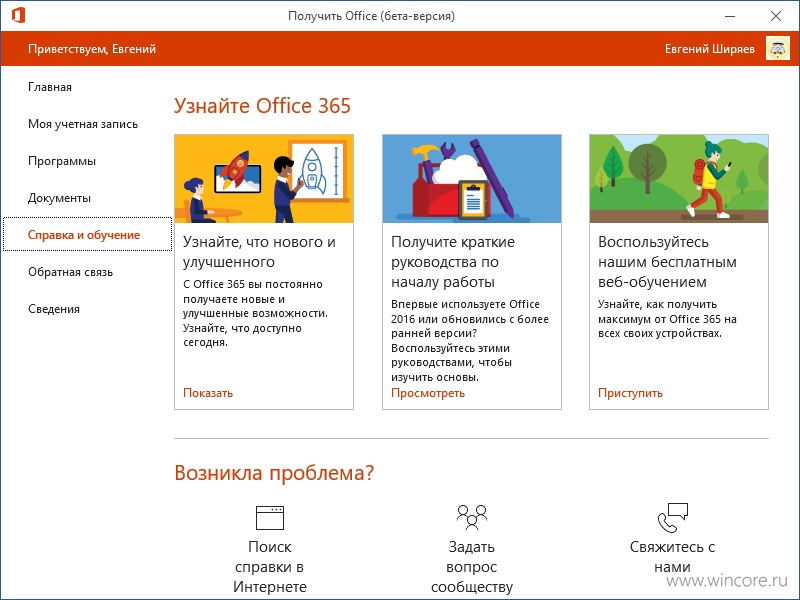
Task: Select Программы in the sidebar
Action: [62, 161]
